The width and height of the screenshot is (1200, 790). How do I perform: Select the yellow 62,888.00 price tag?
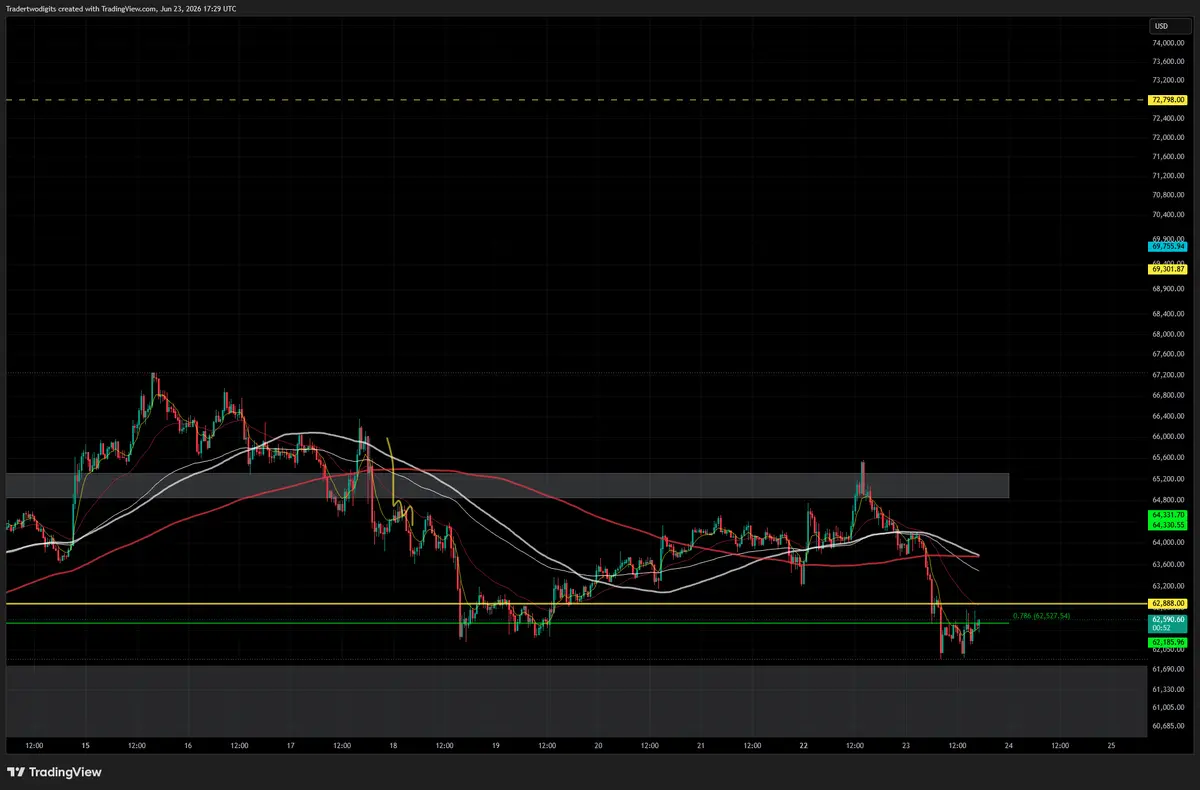pos(1168,604)
